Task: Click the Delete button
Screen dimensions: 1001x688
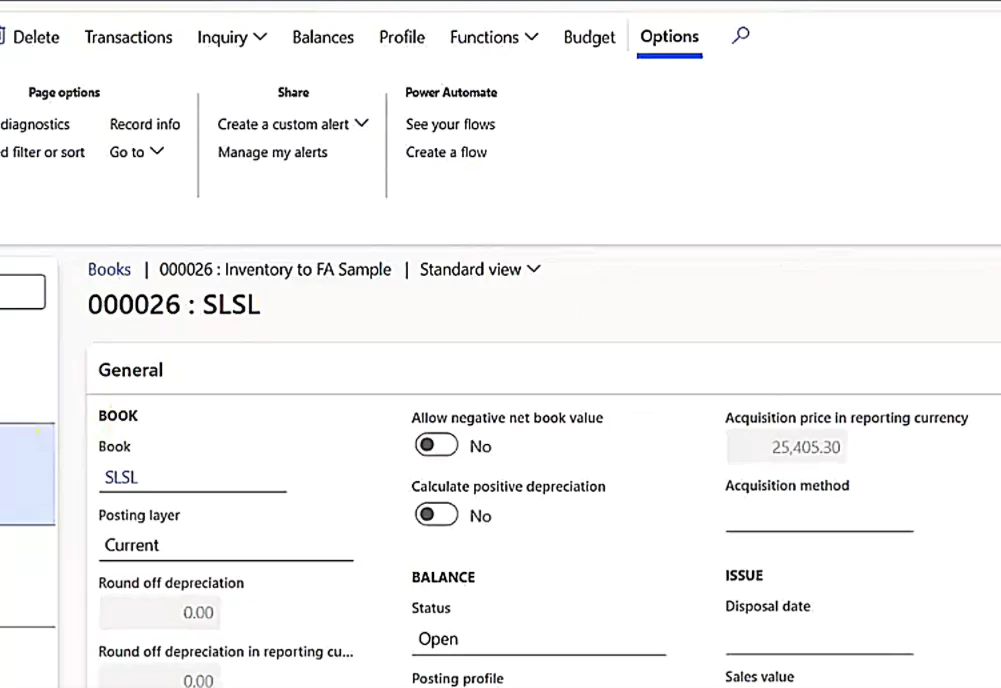Action: 32,37
